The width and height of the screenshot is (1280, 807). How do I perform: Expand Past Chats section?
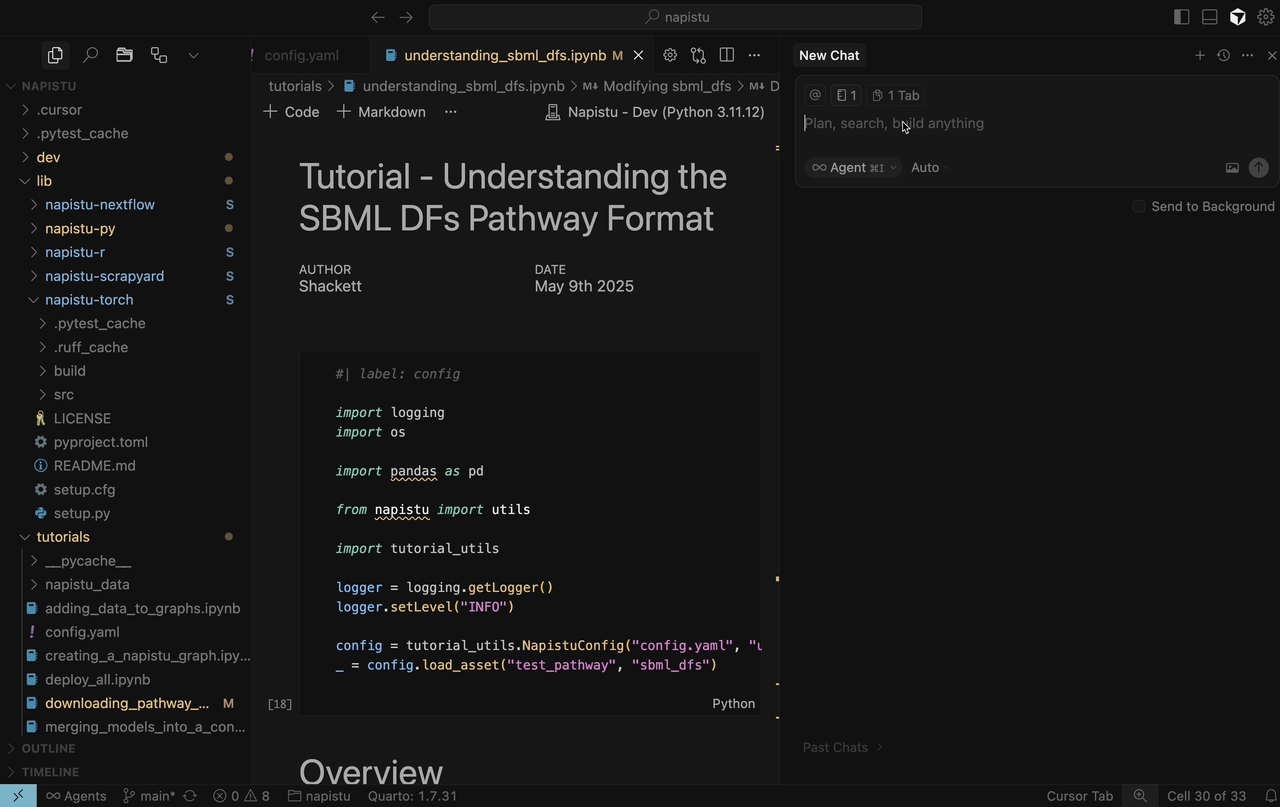pos(843,747)
